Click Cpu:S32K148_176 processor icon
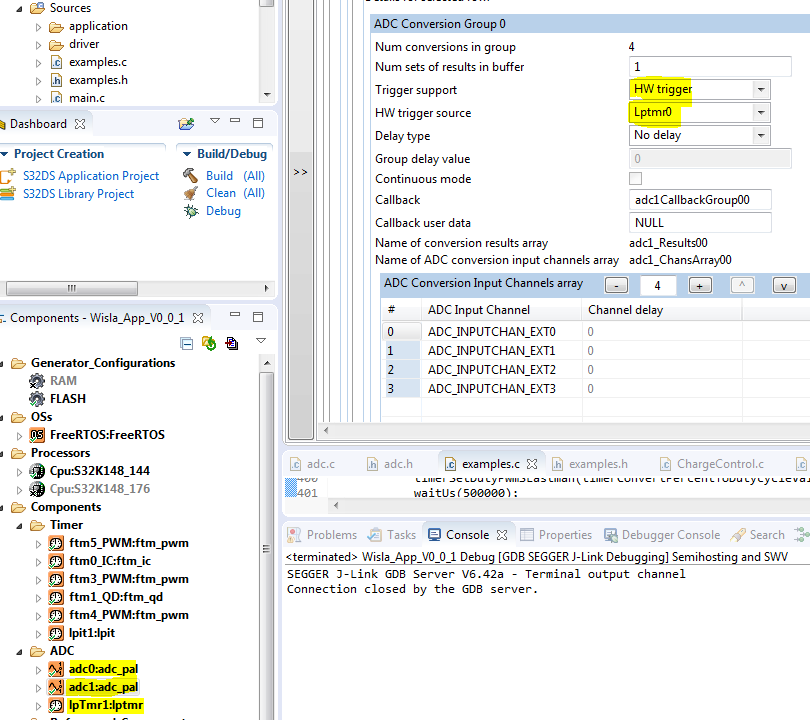The height and width of the screenshot is (720, 810). tap(37, 489)
